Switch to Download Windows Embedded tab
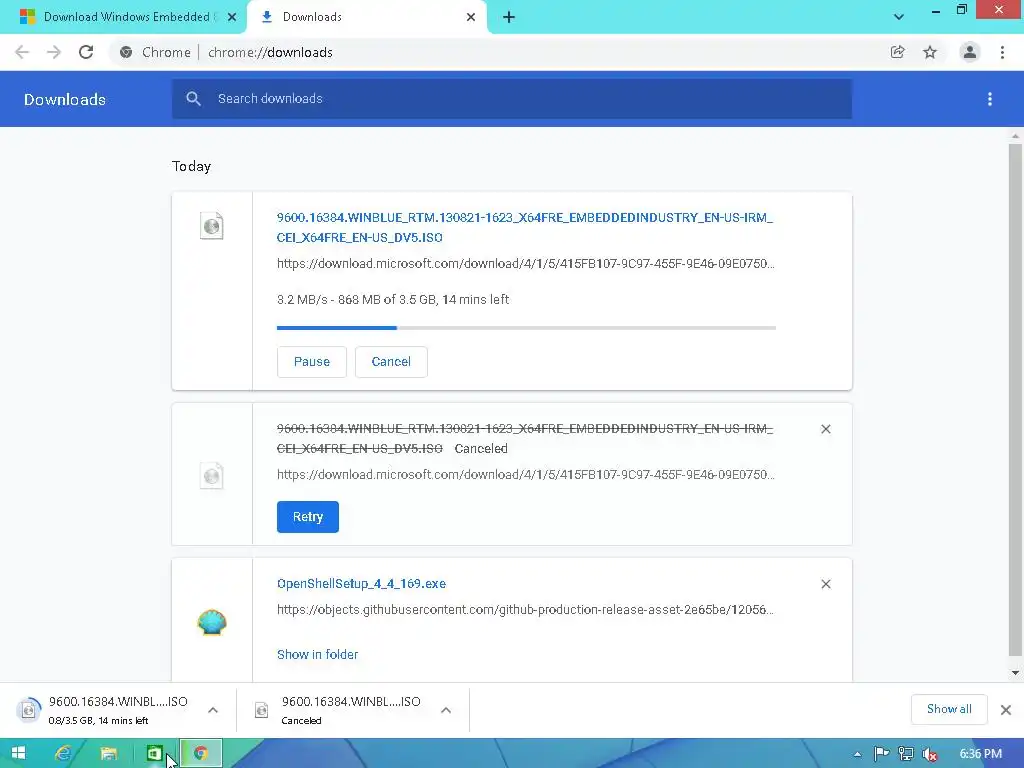The width and height of the screenshot is (1024, 768). click(x=123, y=17)
